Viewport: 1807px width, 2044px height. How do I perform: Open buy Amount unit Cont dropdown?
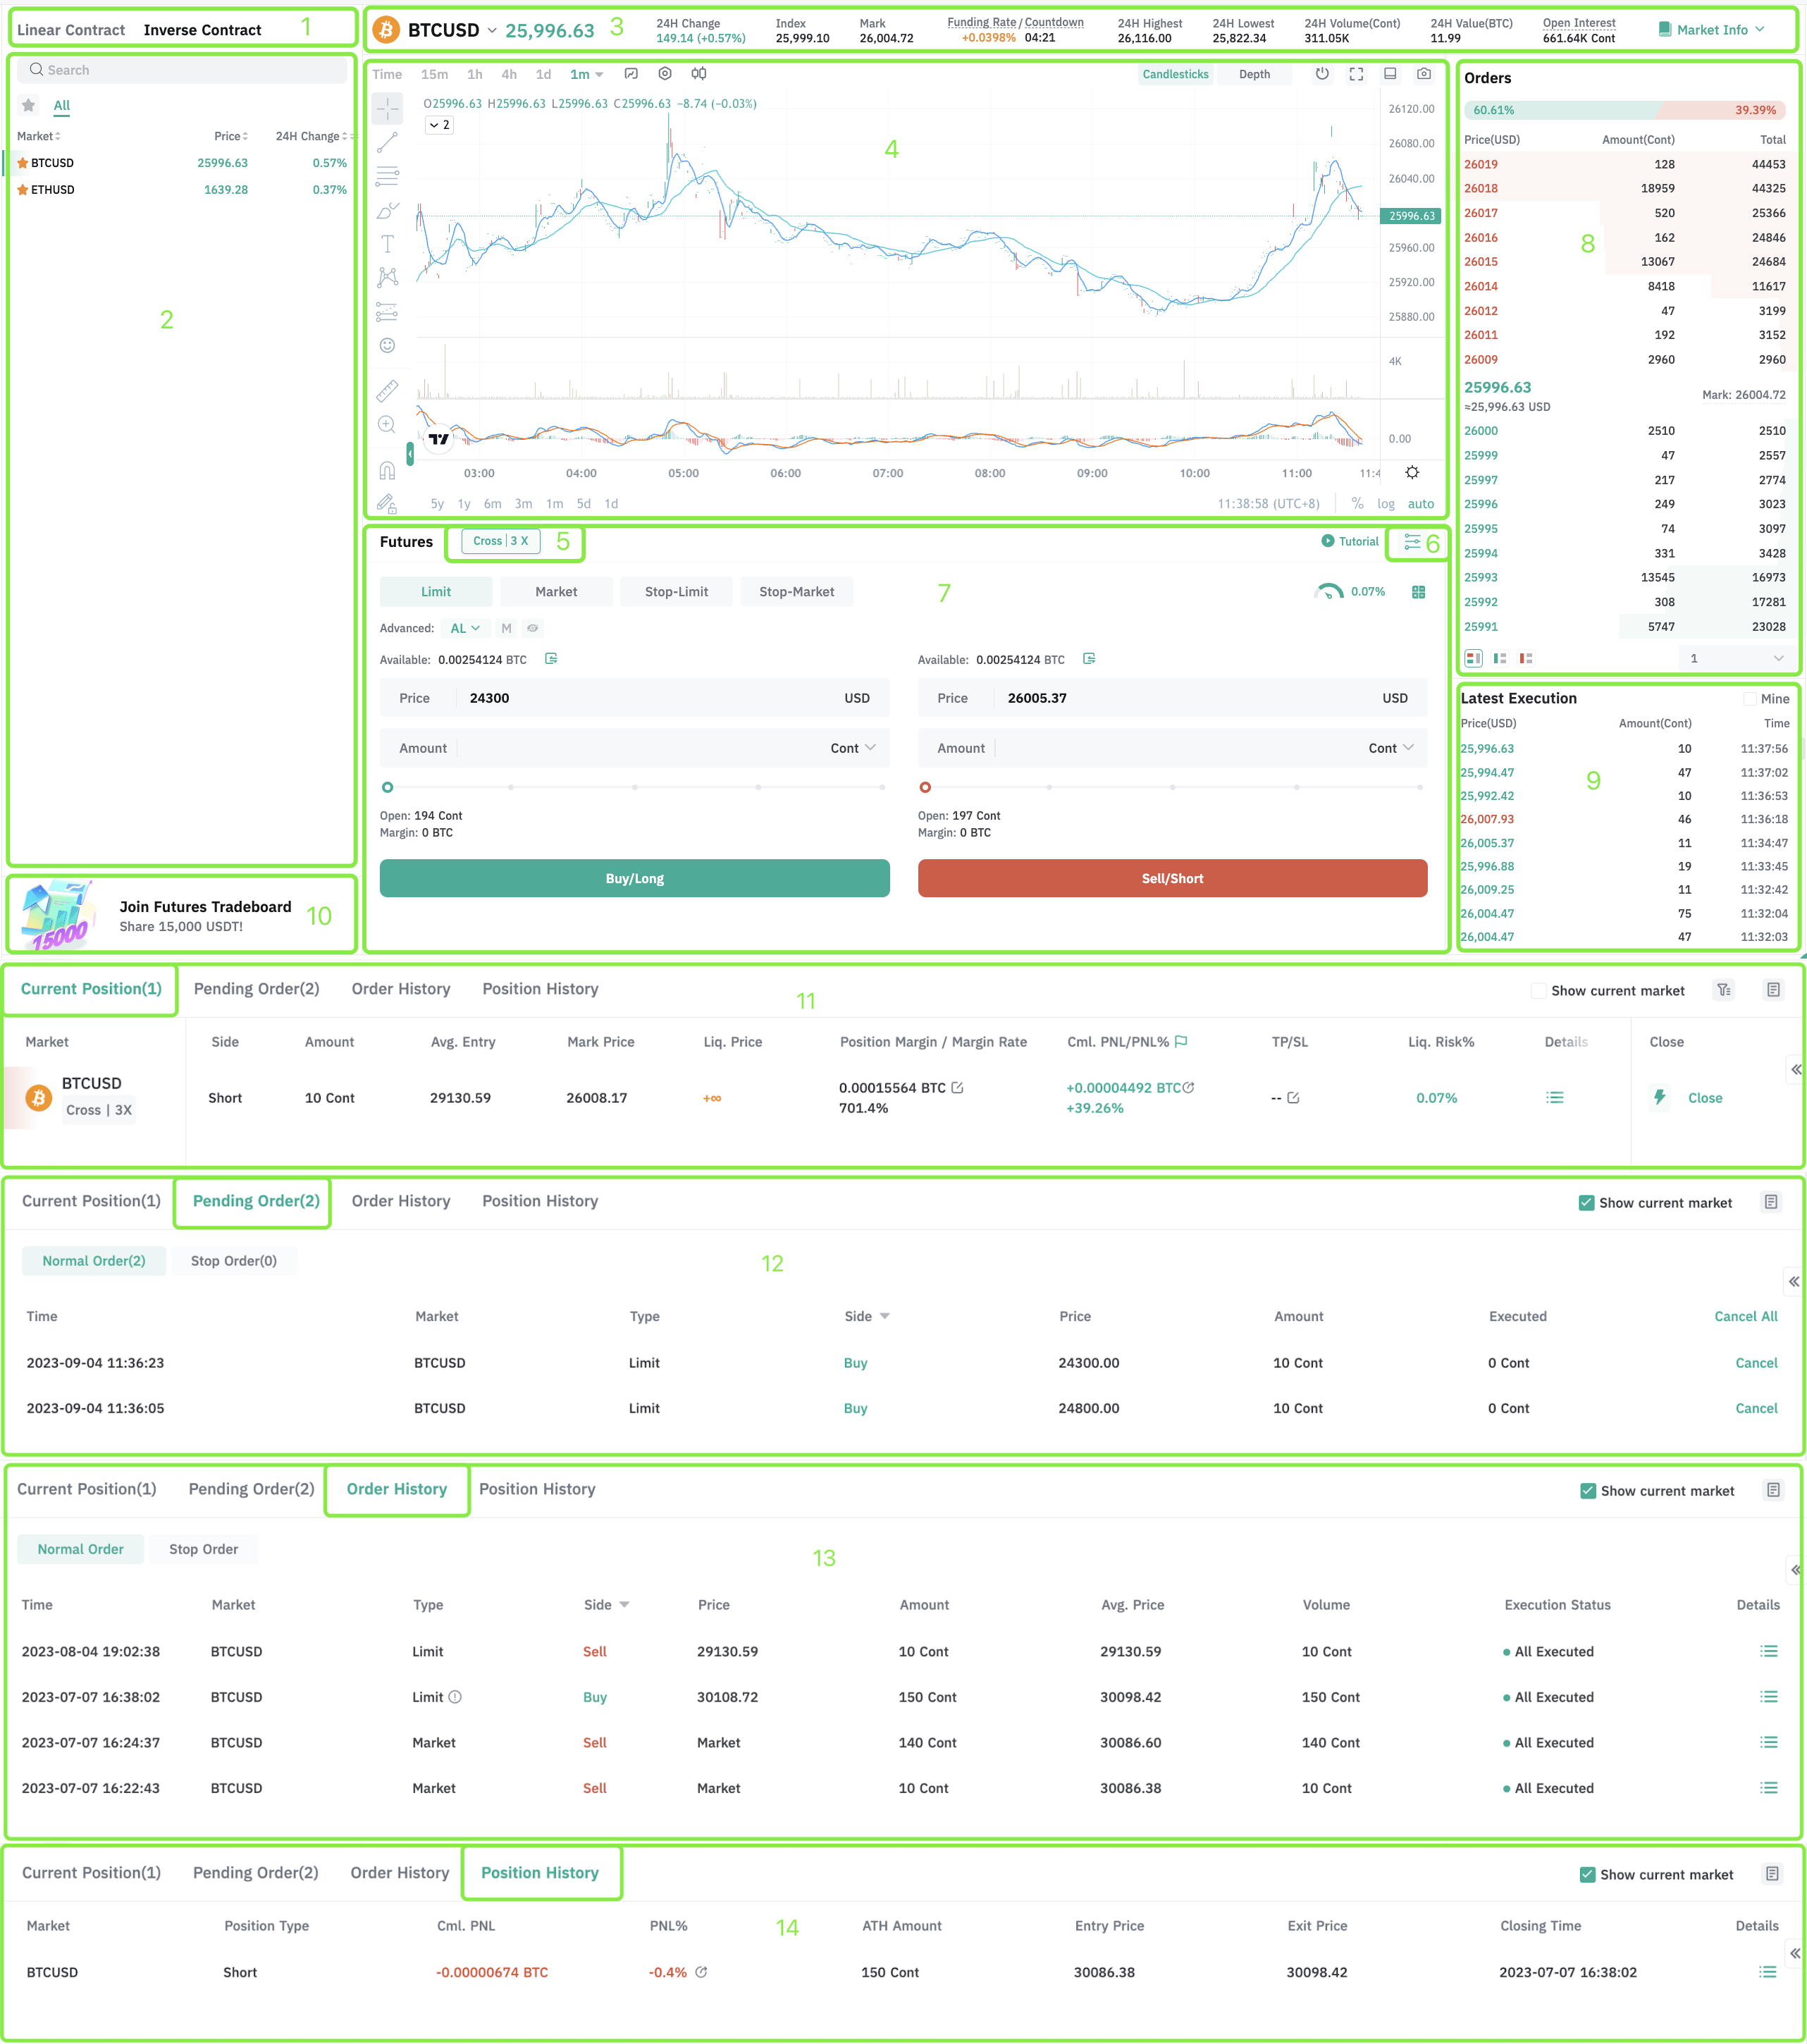click(853, 748)
